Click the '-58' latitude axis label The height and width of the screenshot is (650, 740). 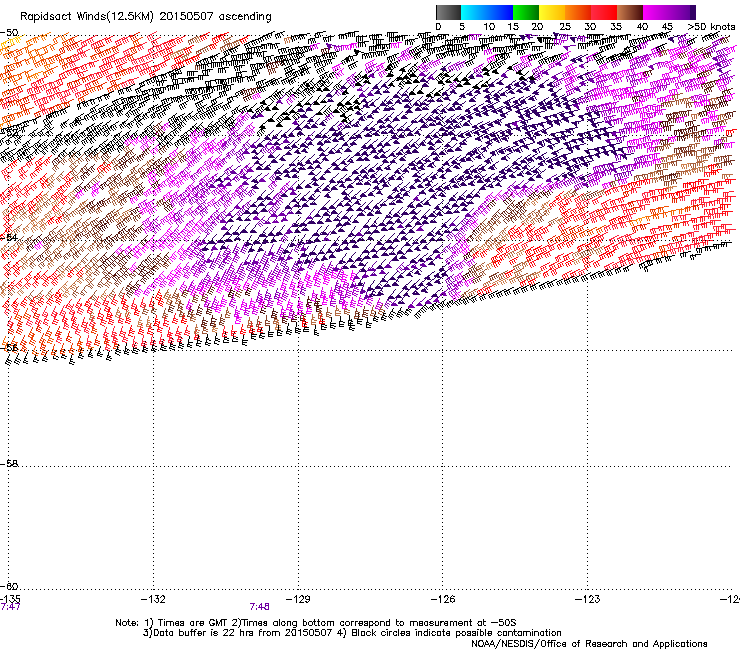click(10, 464)
